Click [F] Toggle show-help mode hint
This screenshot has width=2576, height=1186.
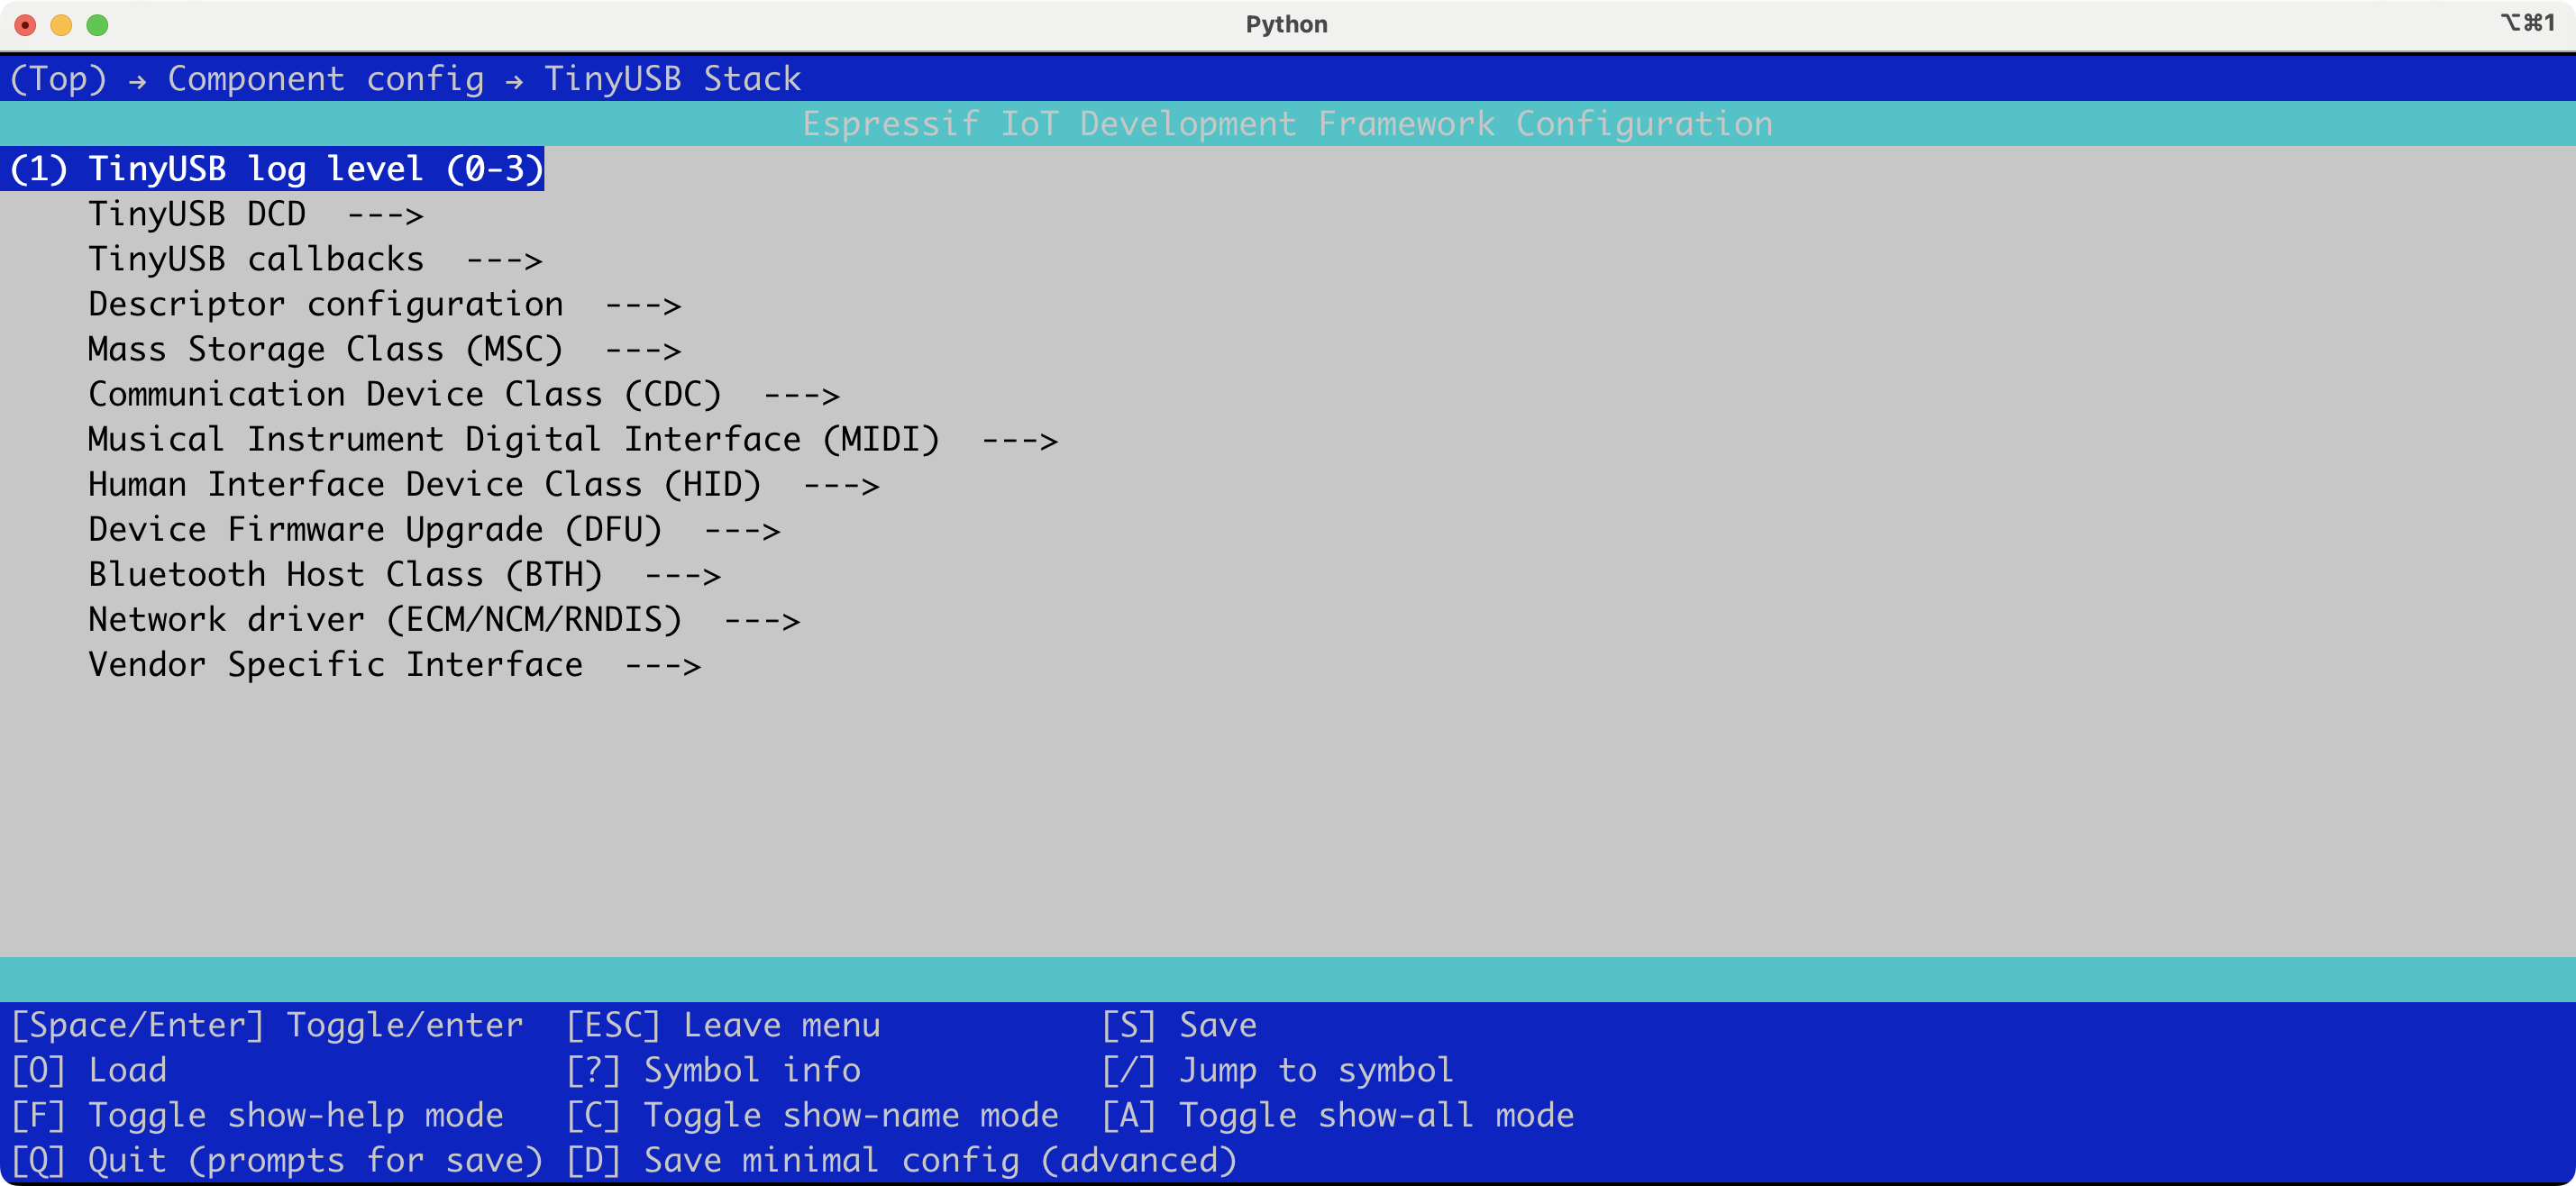pyautogui.click(x=257, y=1115)
